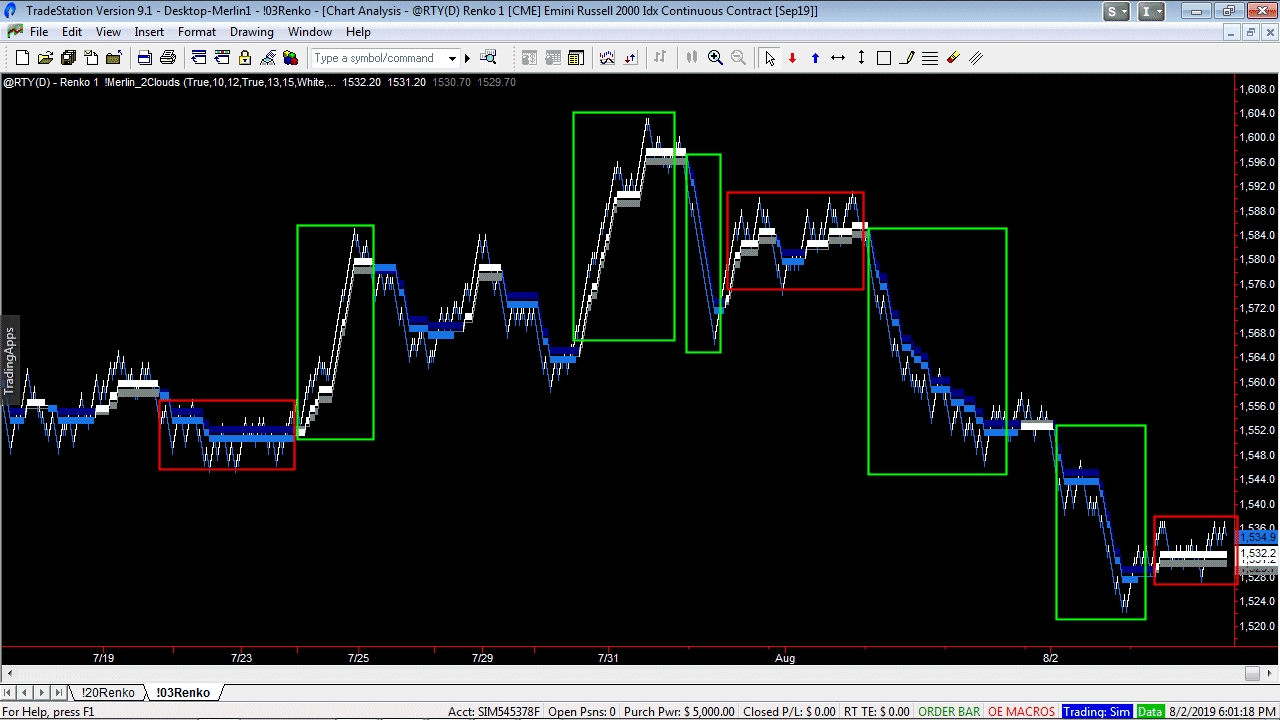Click the 1,534.9 blue price marker on axis
The height and width of the screenshot is (720, 1280).
(1258, 538)
